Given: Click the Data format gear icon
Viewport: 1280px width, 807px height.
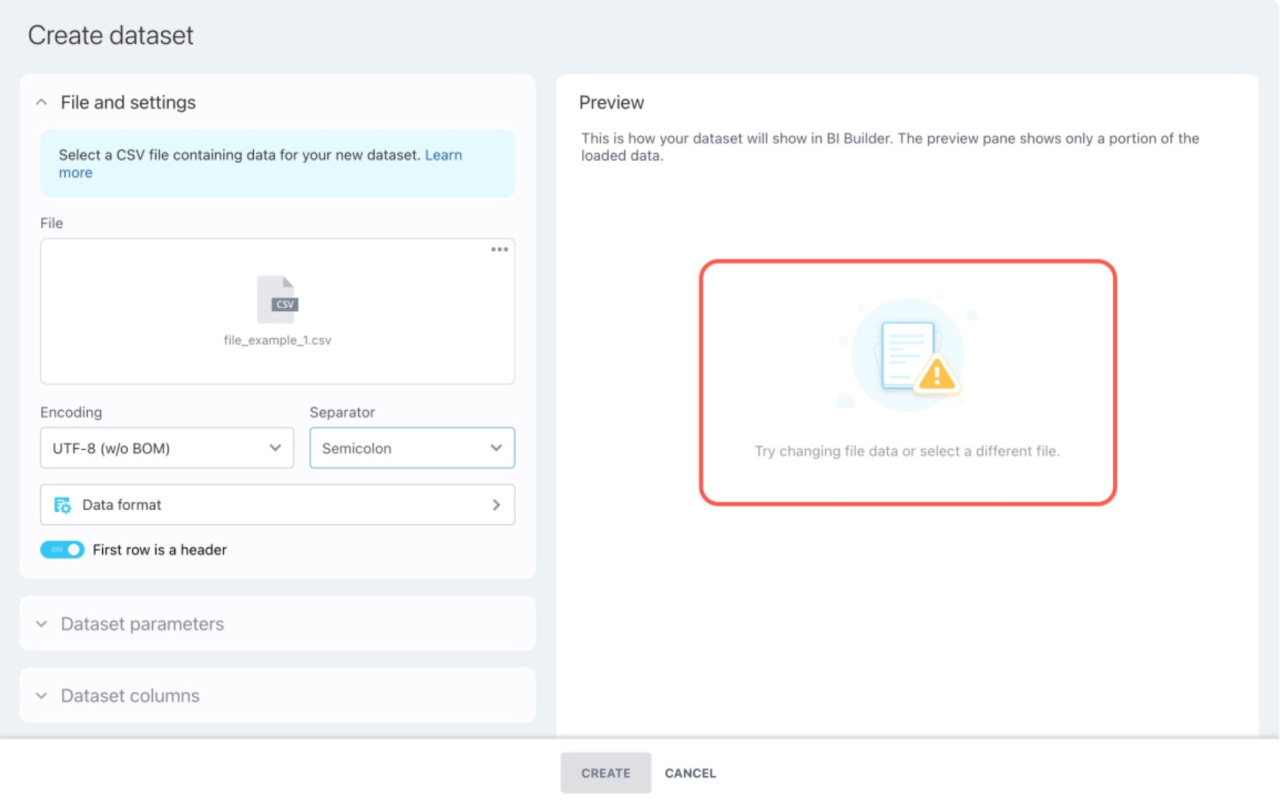Looking at the screenshot, I should [x=62, y=505].
